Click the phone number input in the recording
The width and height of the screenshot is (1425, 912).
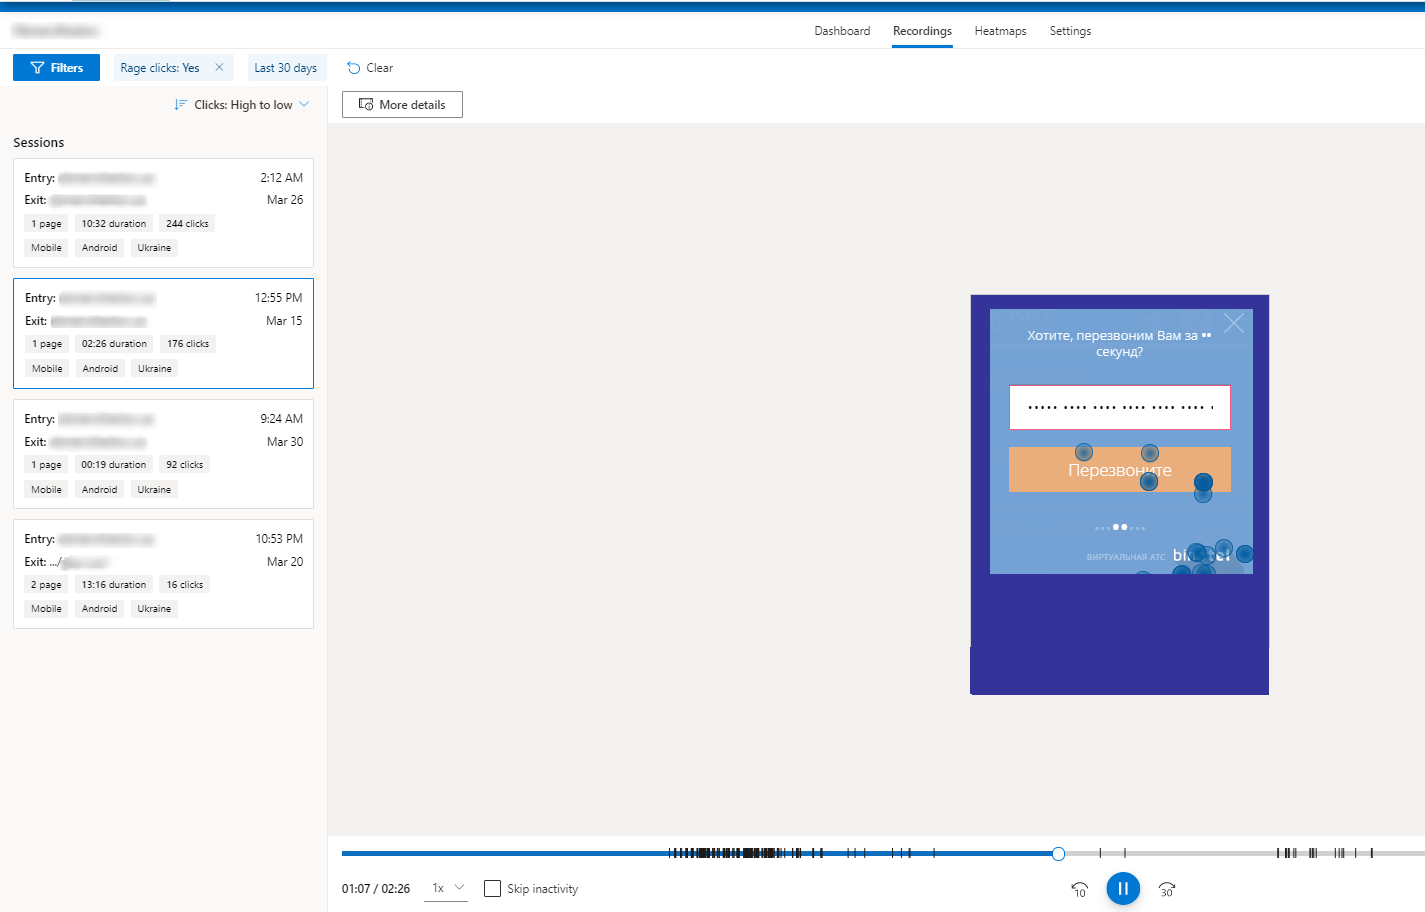[x=1120, y=407]
